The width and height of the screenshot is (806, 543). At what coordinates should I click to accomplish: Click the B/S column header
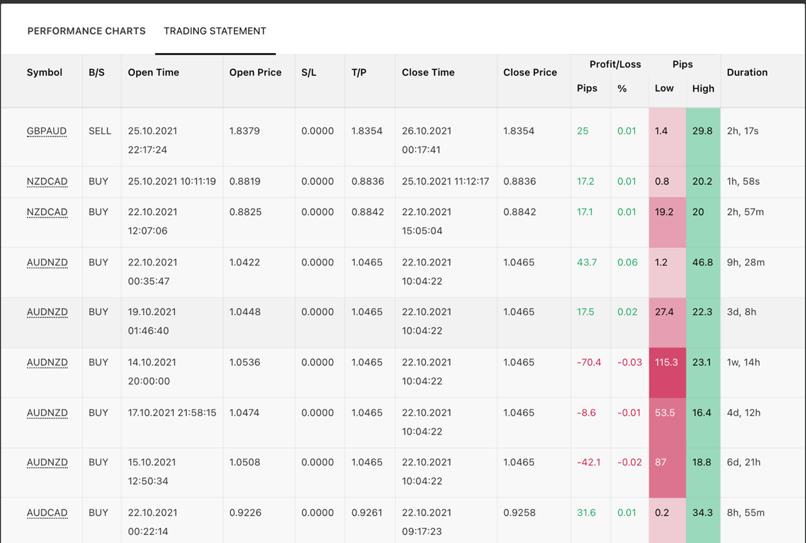tap(96, 73)
